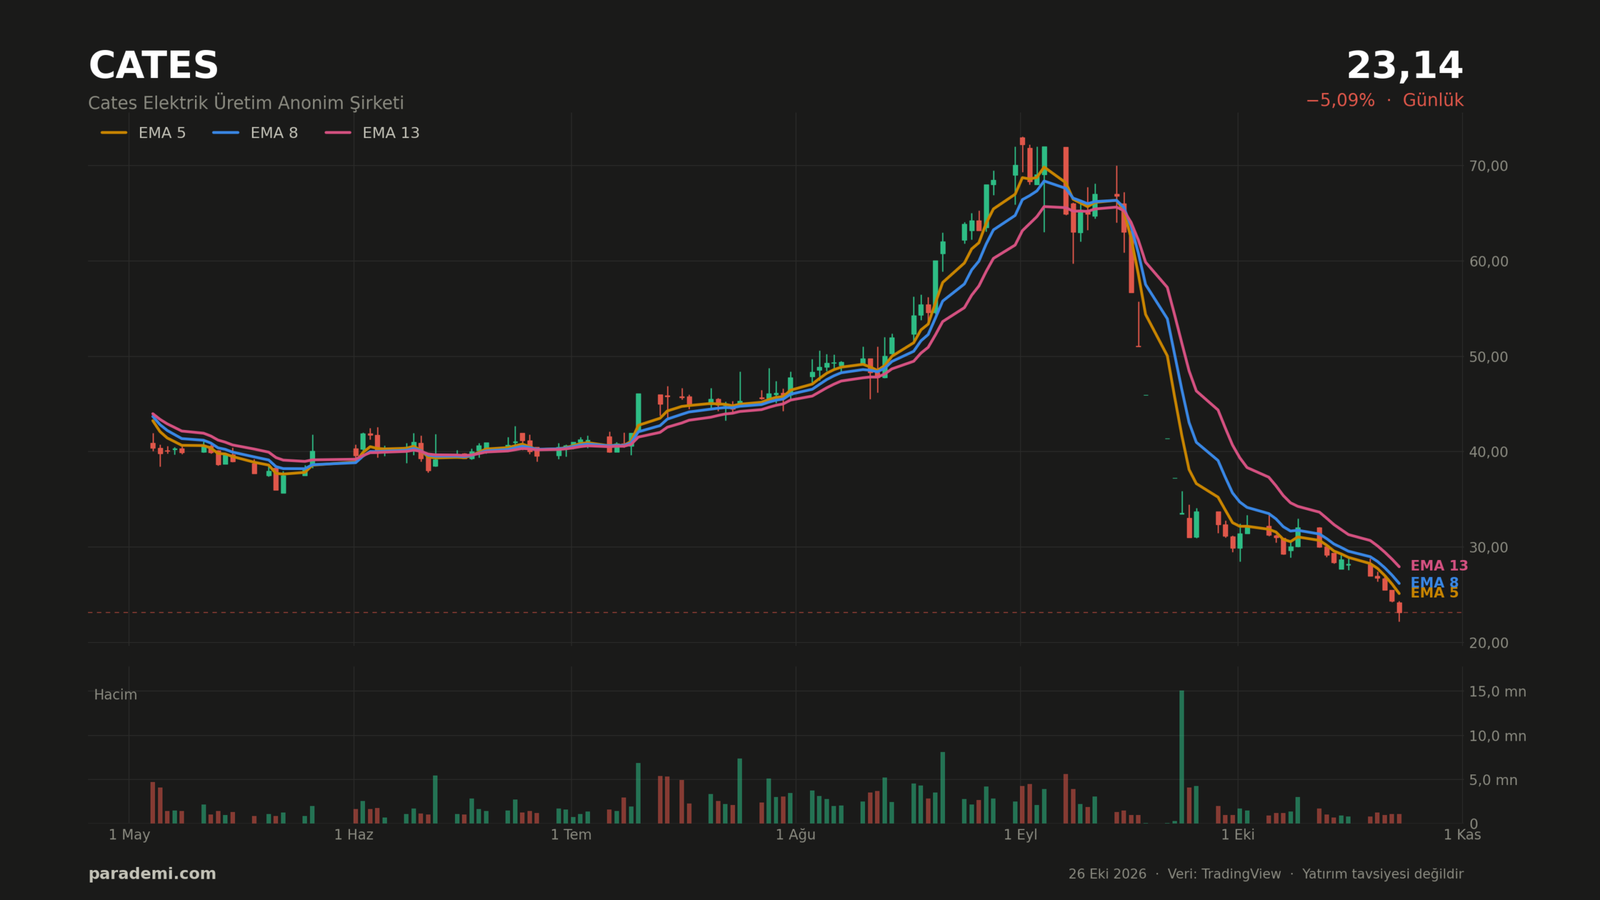Click the Hacim volume panel label
Viewport: 1600px width, 900px height.
tap(115, 695)
